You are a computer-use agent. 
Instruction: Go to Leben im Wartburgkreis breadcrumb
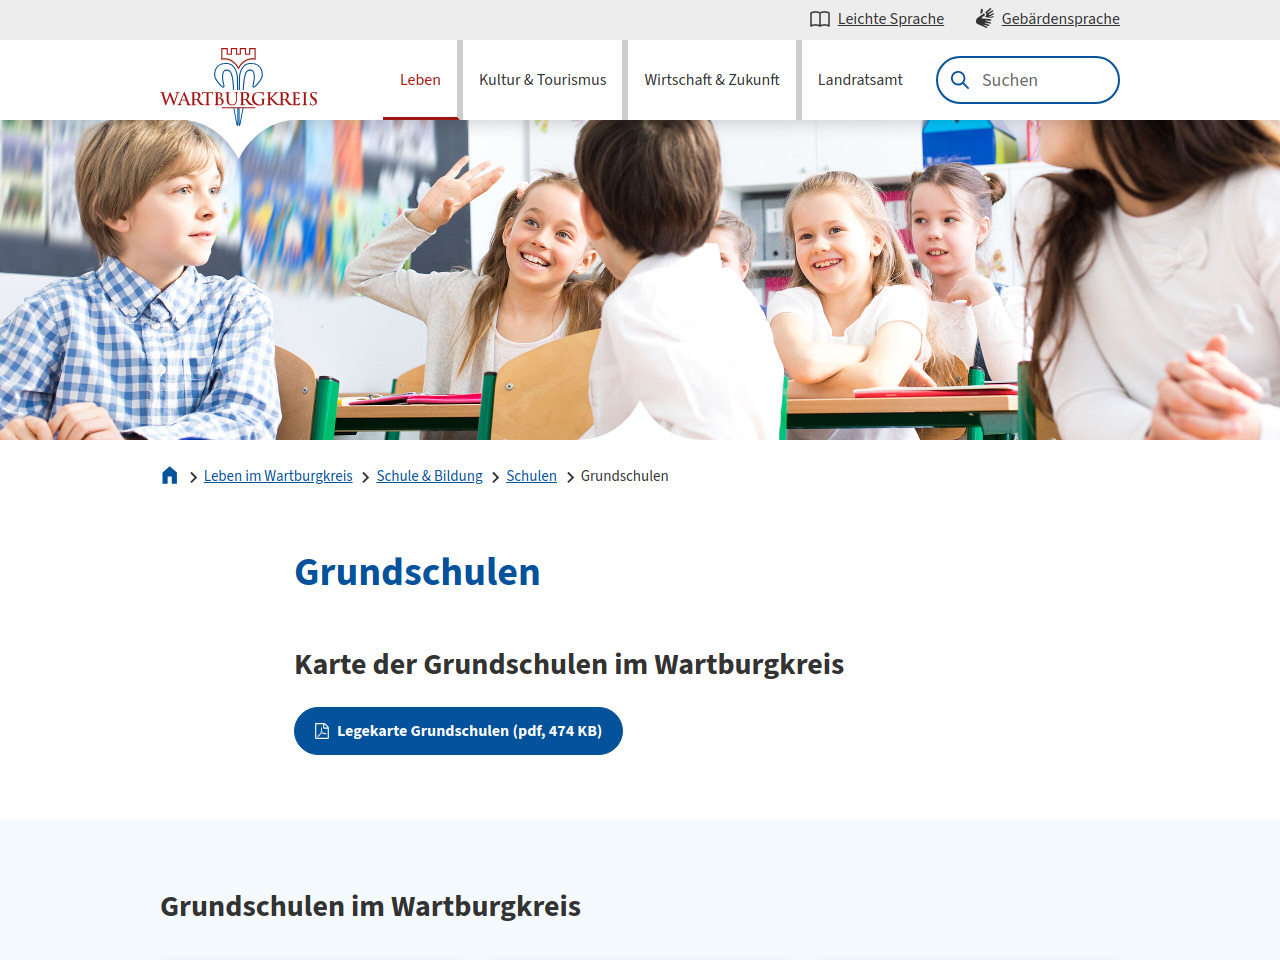pos(278,476)
